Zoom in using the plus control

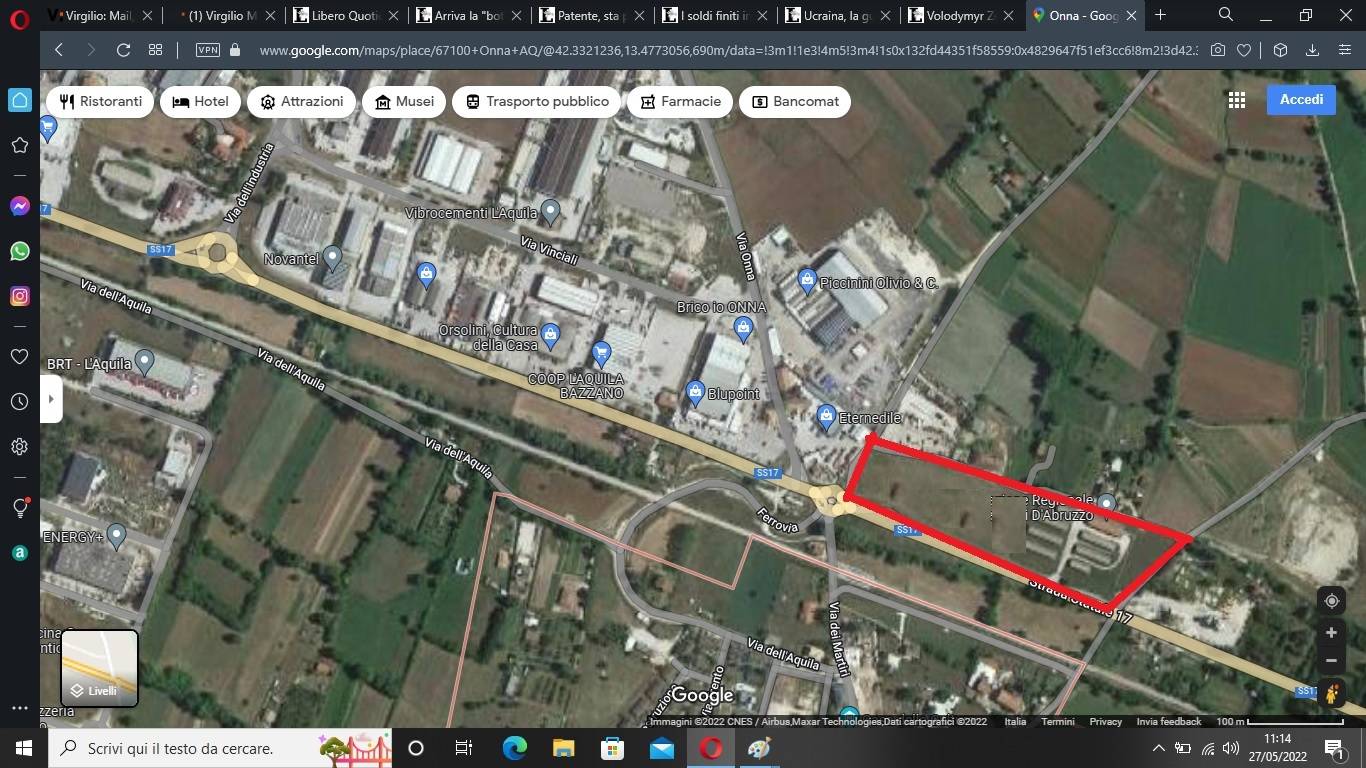click(x=1332, y=632)
